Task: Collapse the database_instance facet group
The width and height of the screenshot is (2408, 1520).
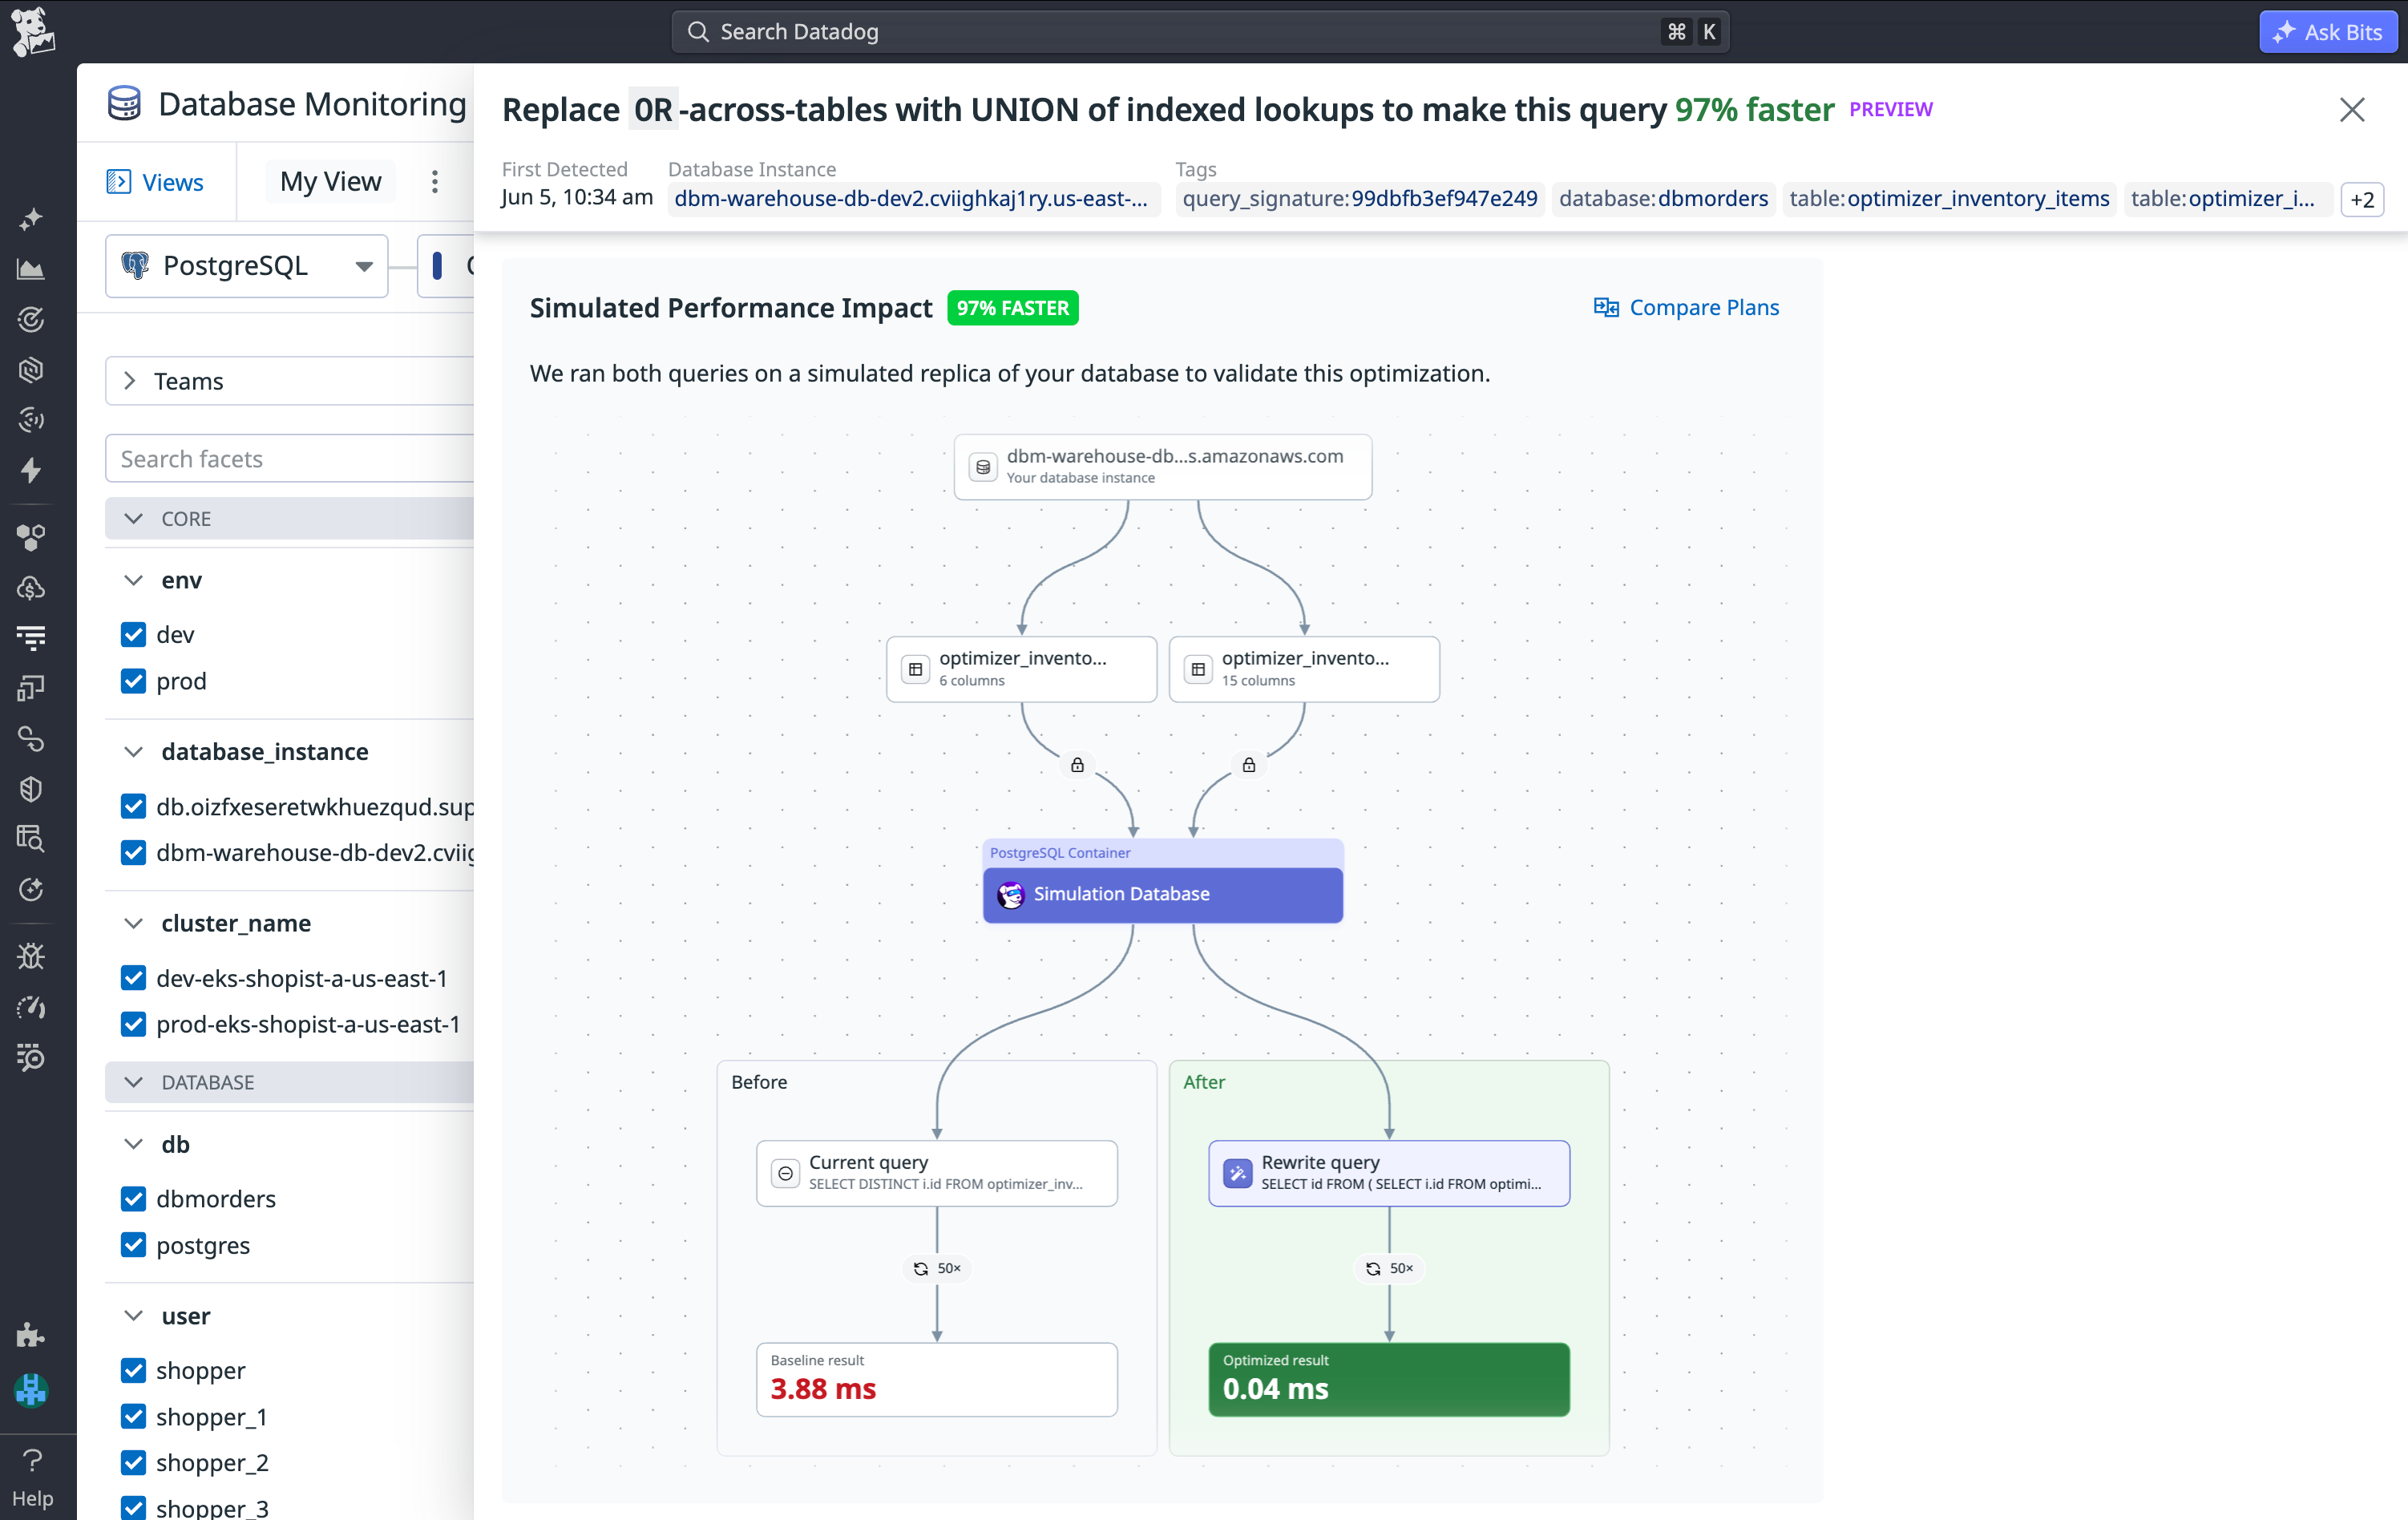Action: [x=133, y=751]
